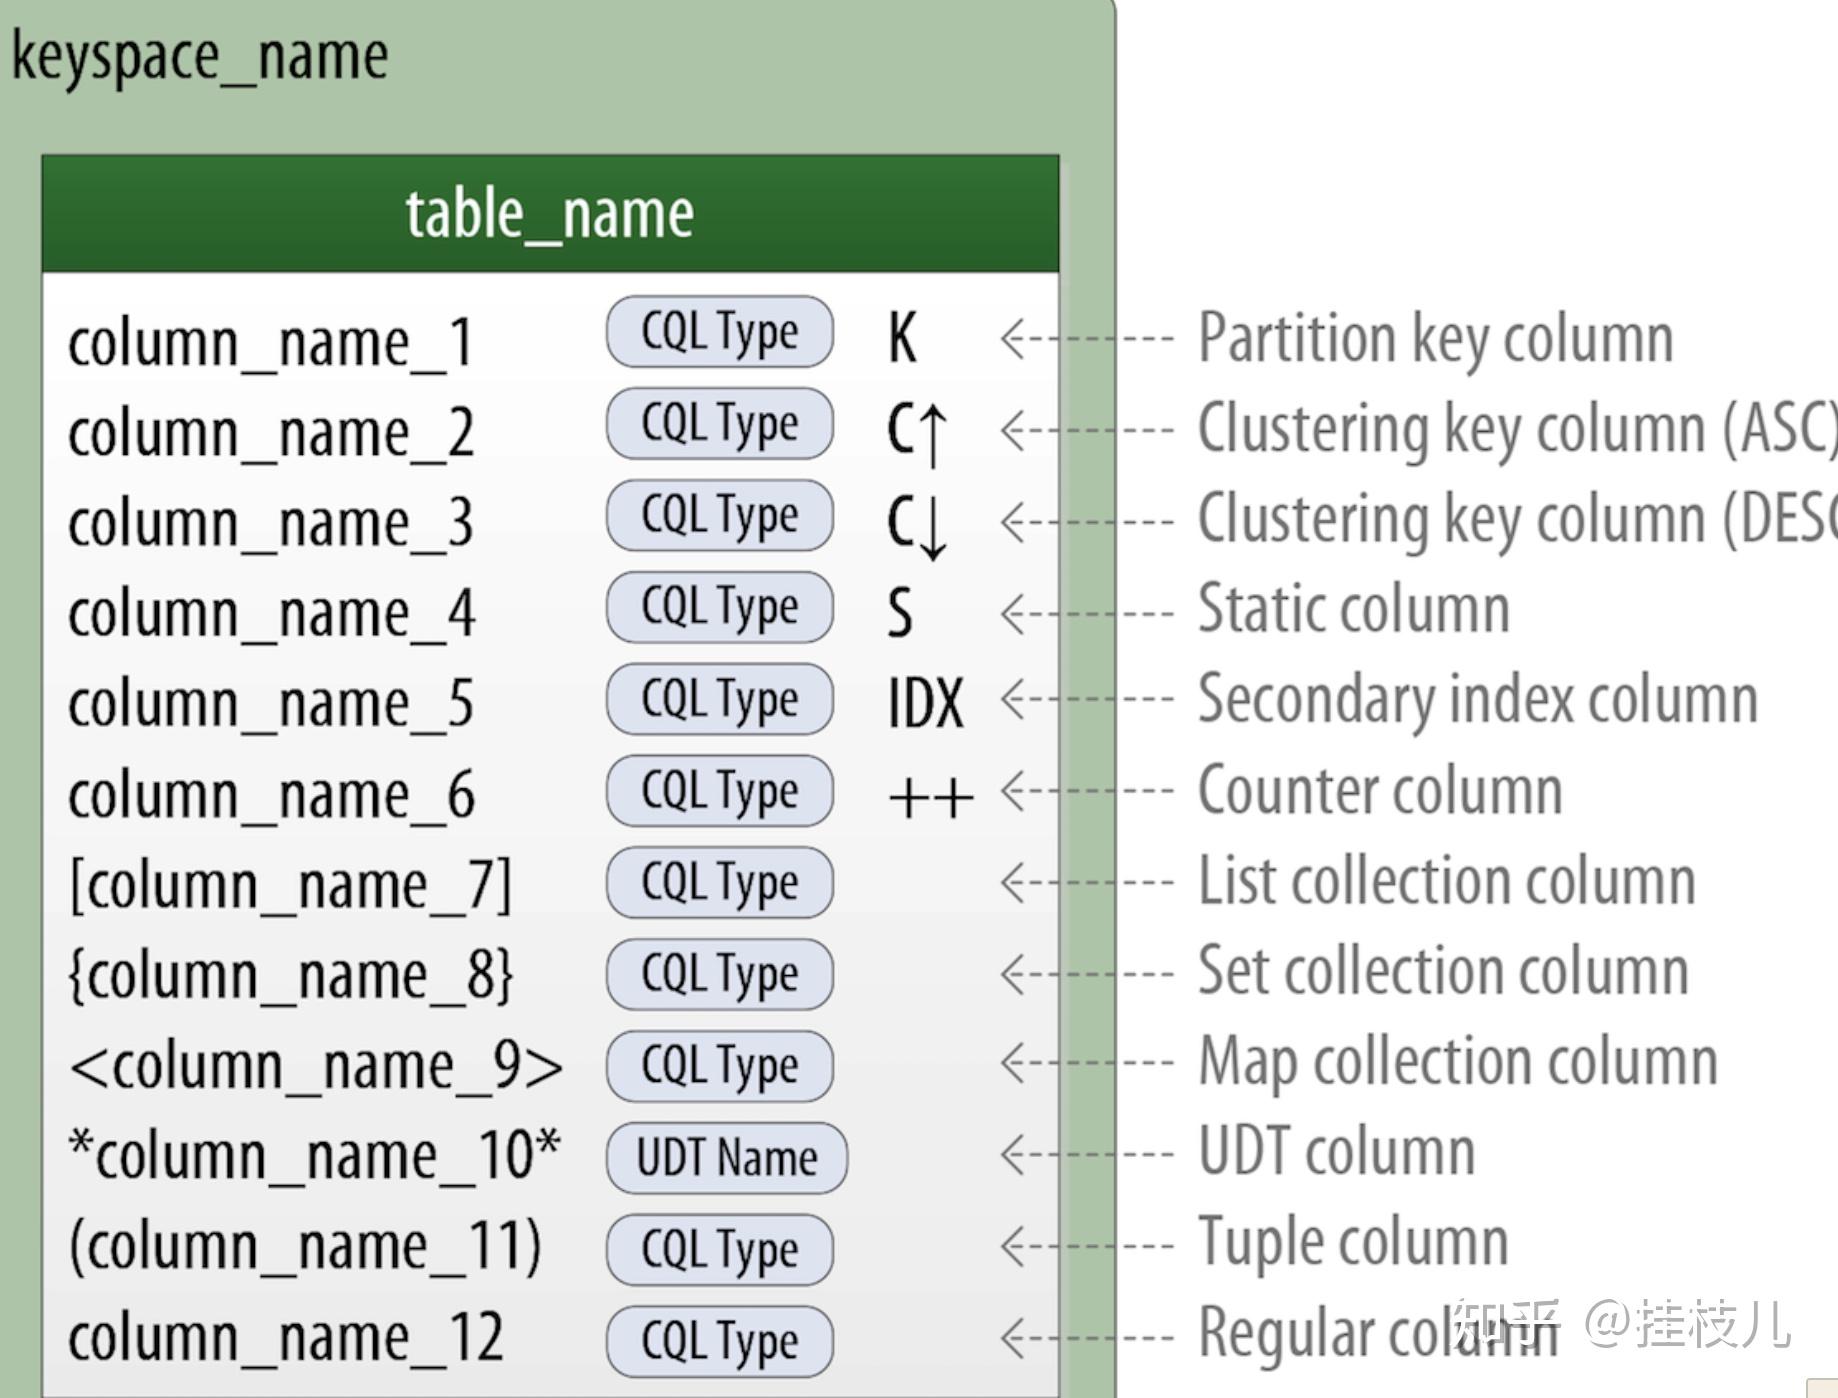Click the [column_name_7] list label

290,885
